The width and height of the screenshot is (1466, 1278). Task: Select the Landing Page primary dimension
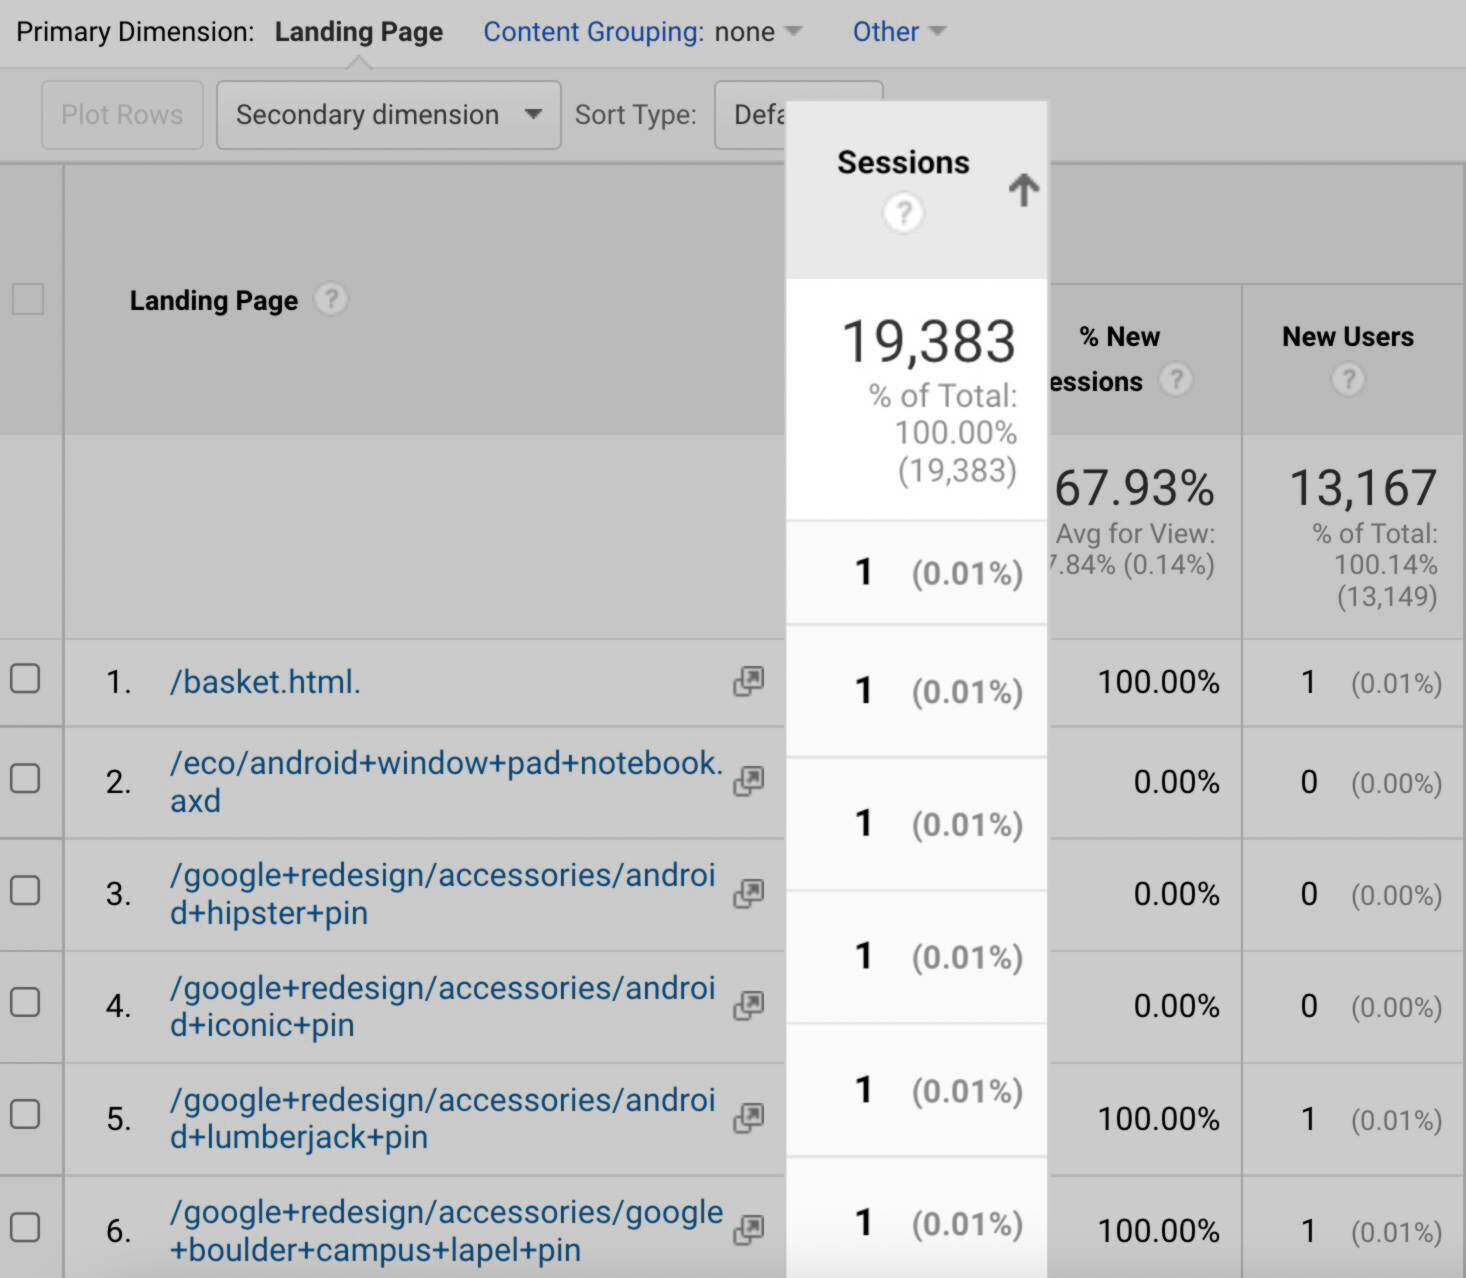(359, 31)
